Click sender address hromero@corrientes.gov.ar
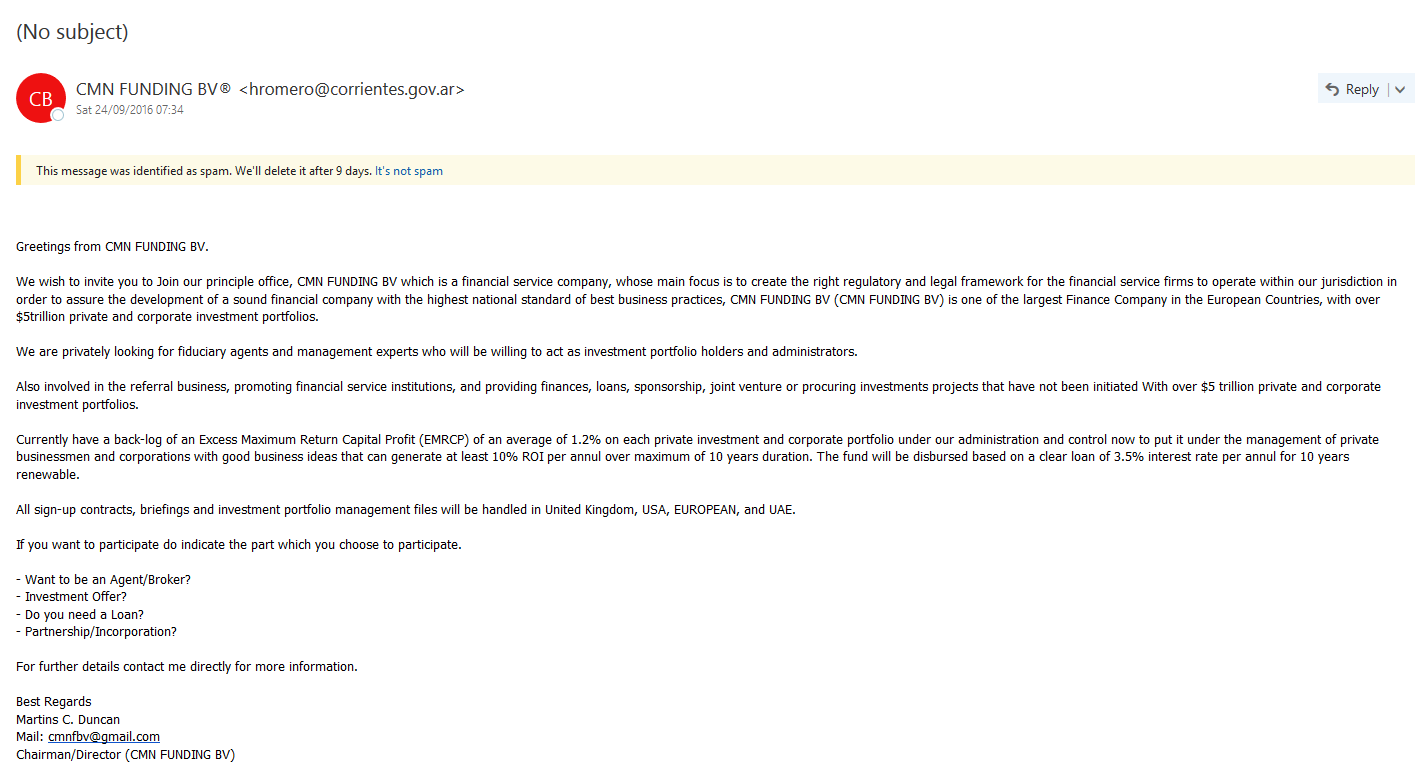The image size is (1419, 774). click(352, 89)
